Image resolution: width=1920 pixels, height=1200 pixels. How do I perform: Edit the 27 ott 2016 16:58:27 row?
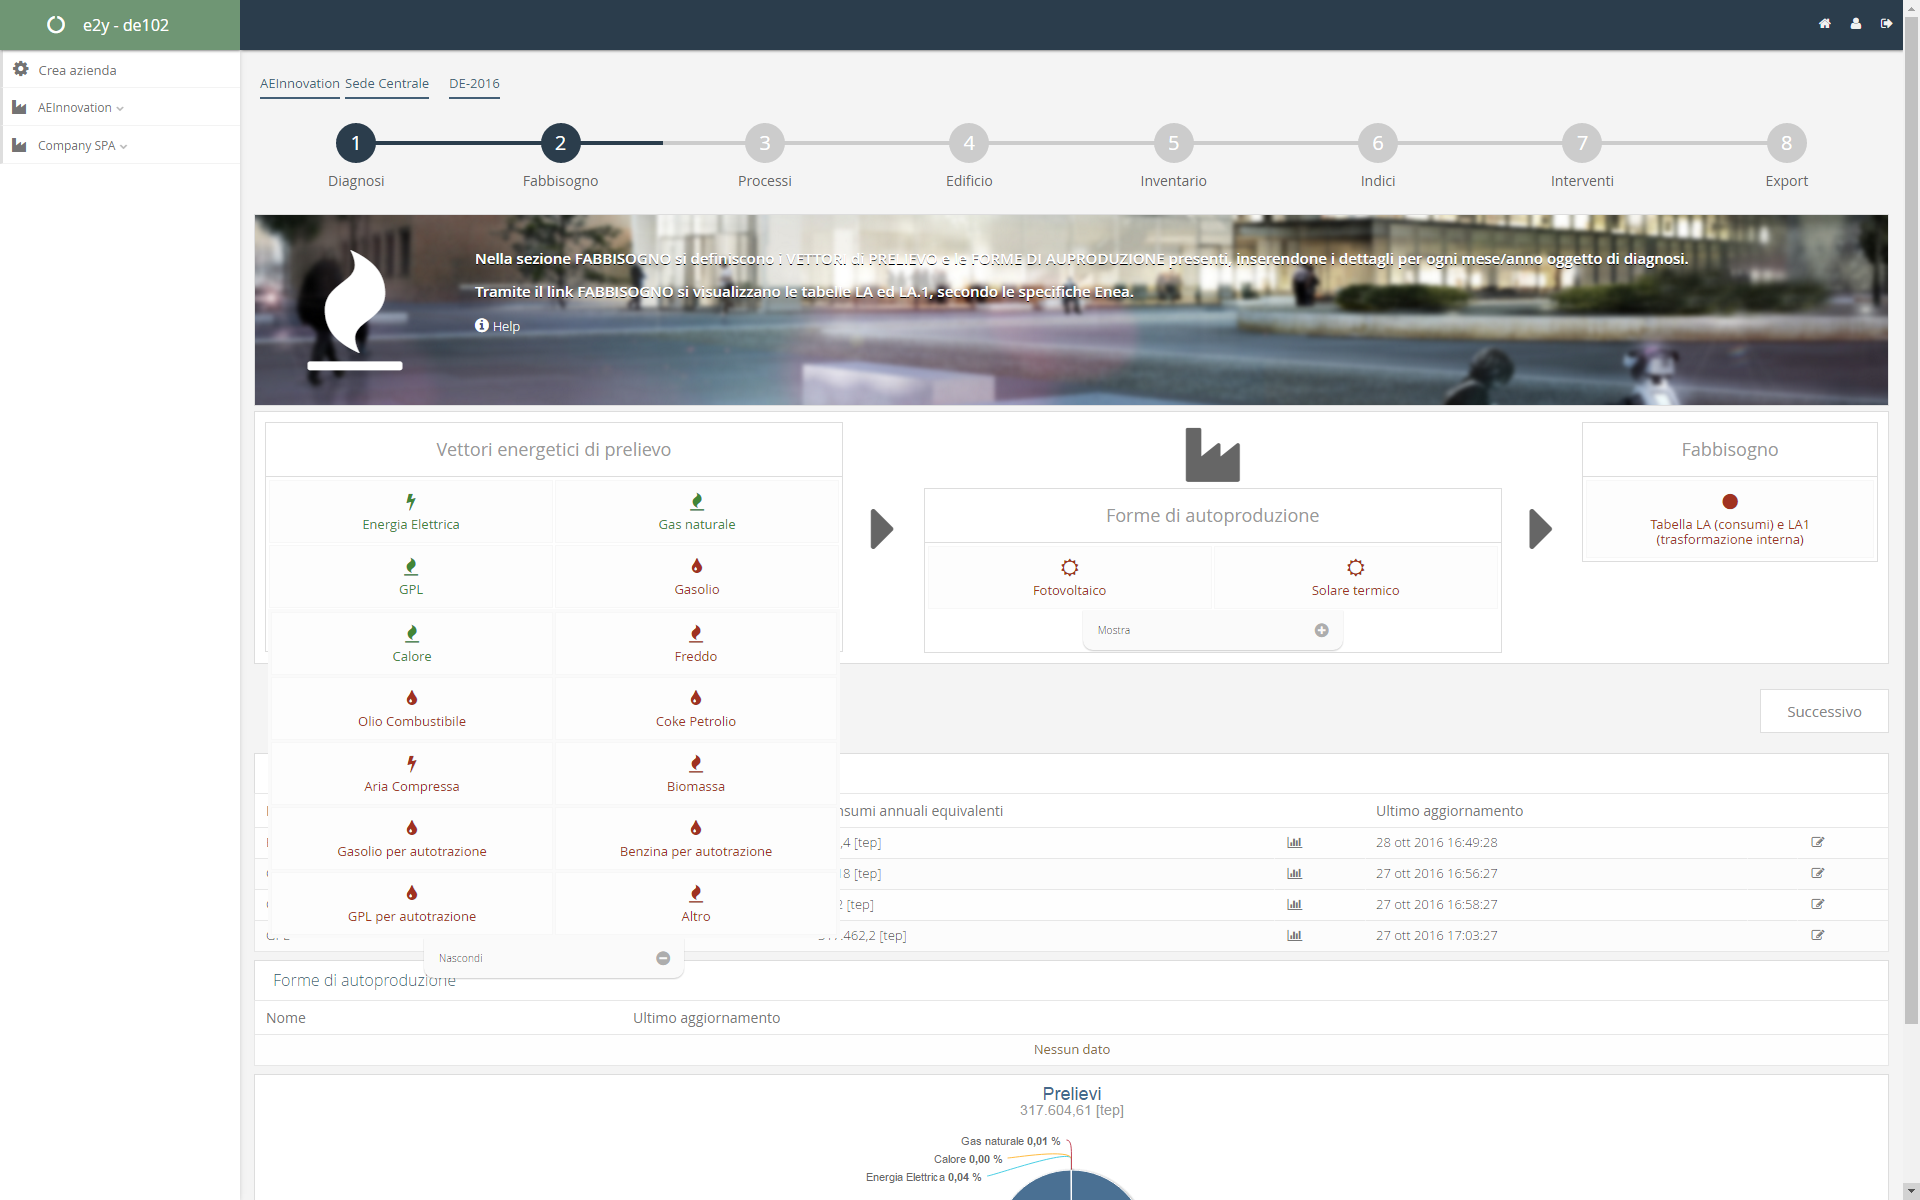click(x=1818, y=904)
